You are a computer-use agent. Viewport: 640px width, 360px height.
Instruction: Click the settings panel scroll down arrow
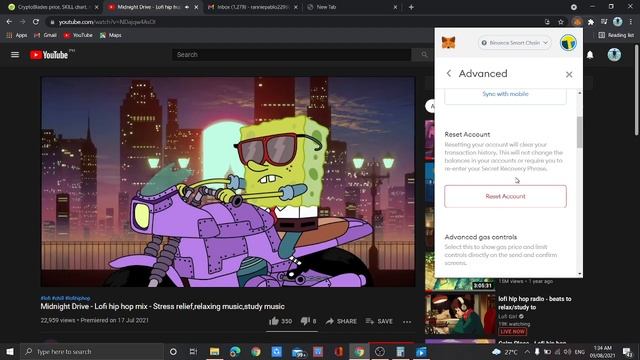click(x=579, y=274)
